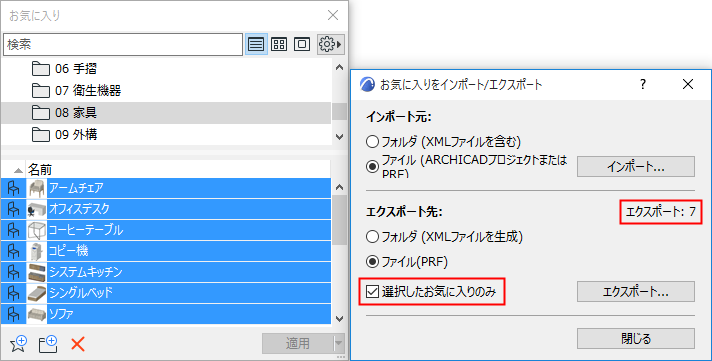Select コピー機 favorite
712x361 pixels.
click(166, 251)
